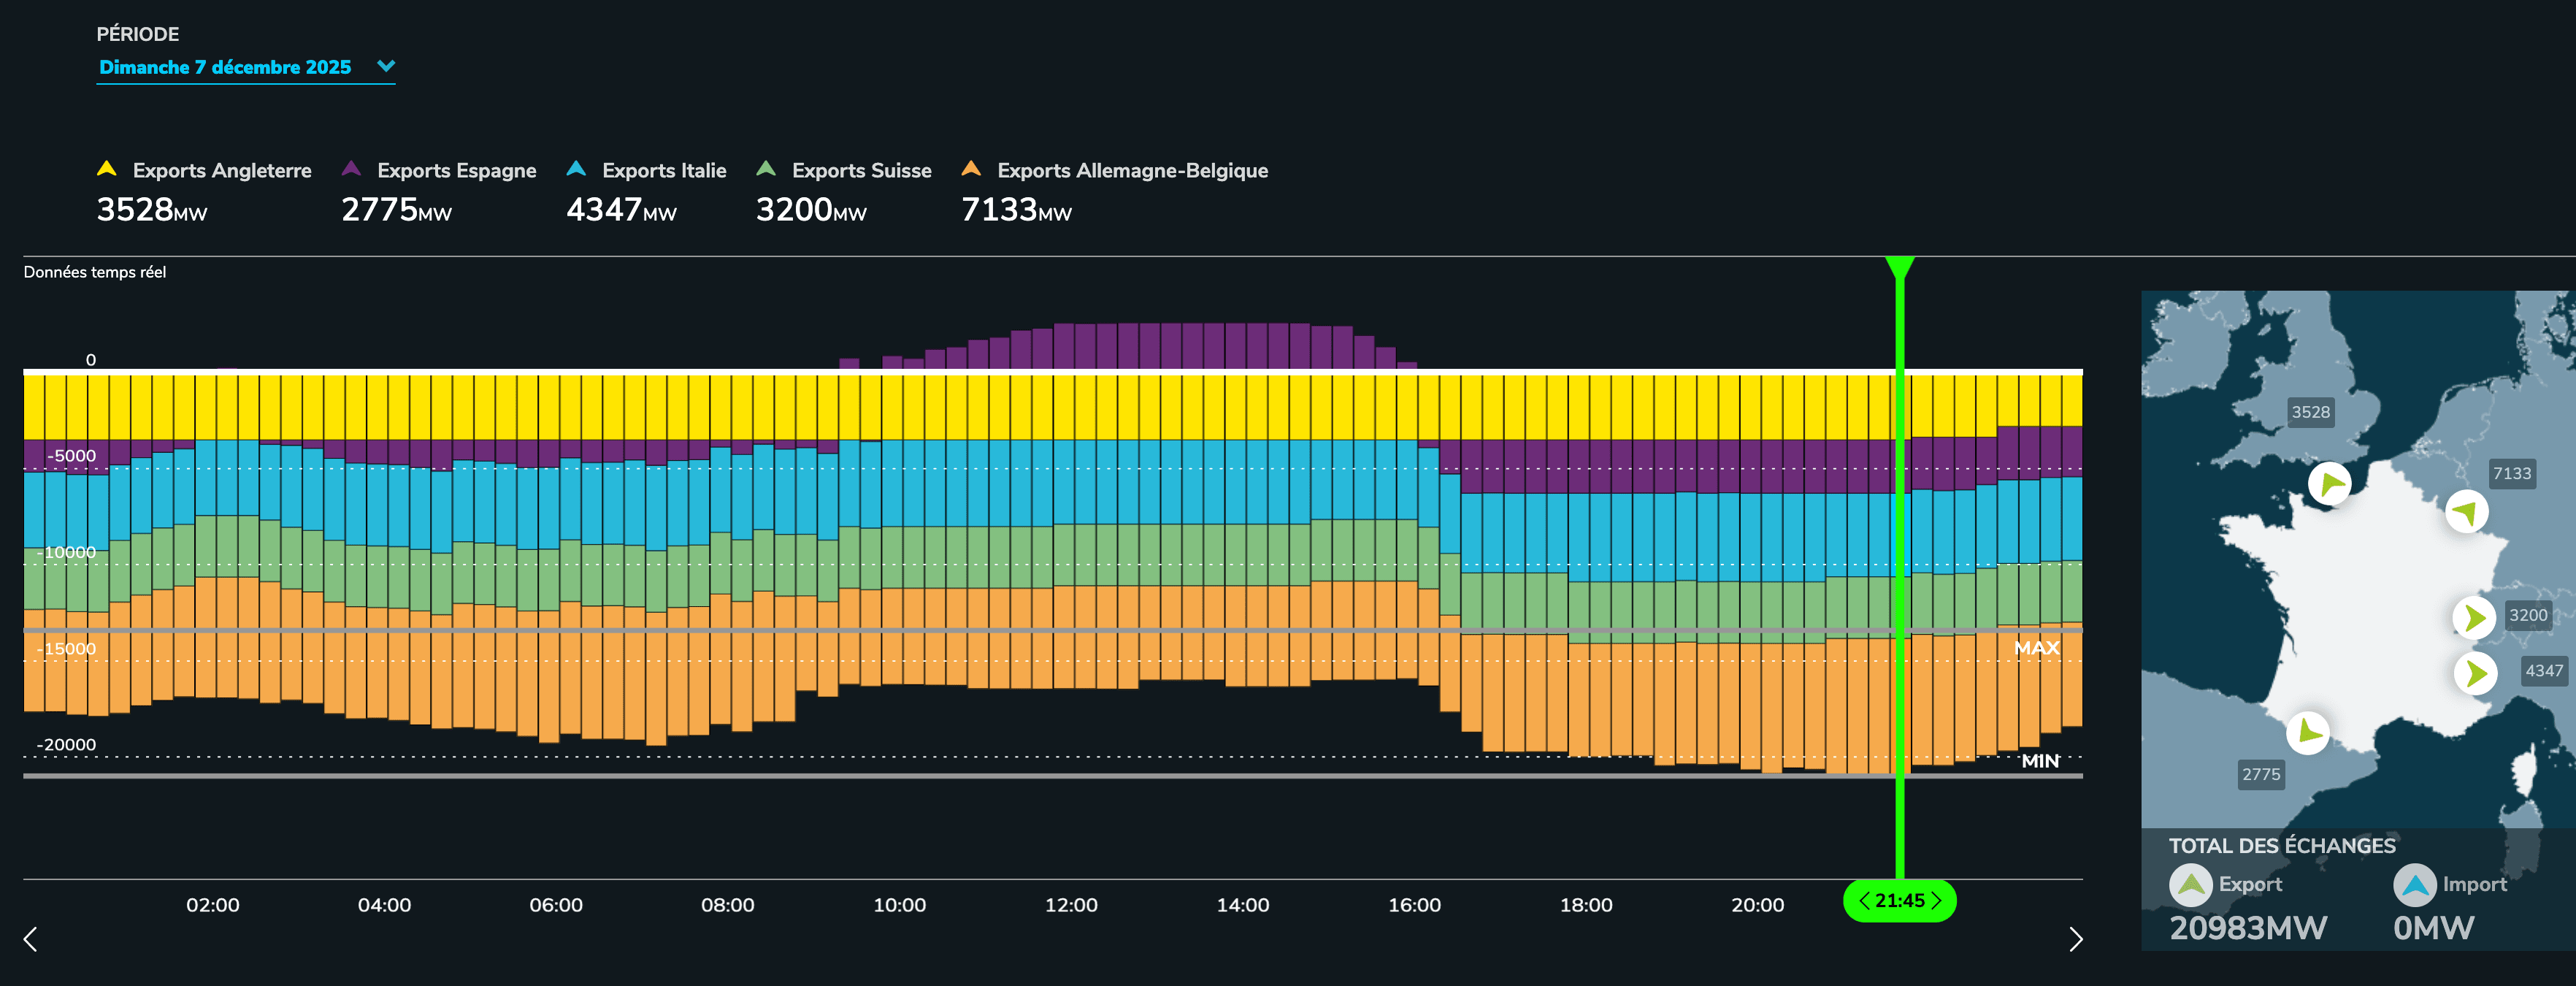Toggle Exports Italie series in legend

pyautogui.click(x=663, y=171)
